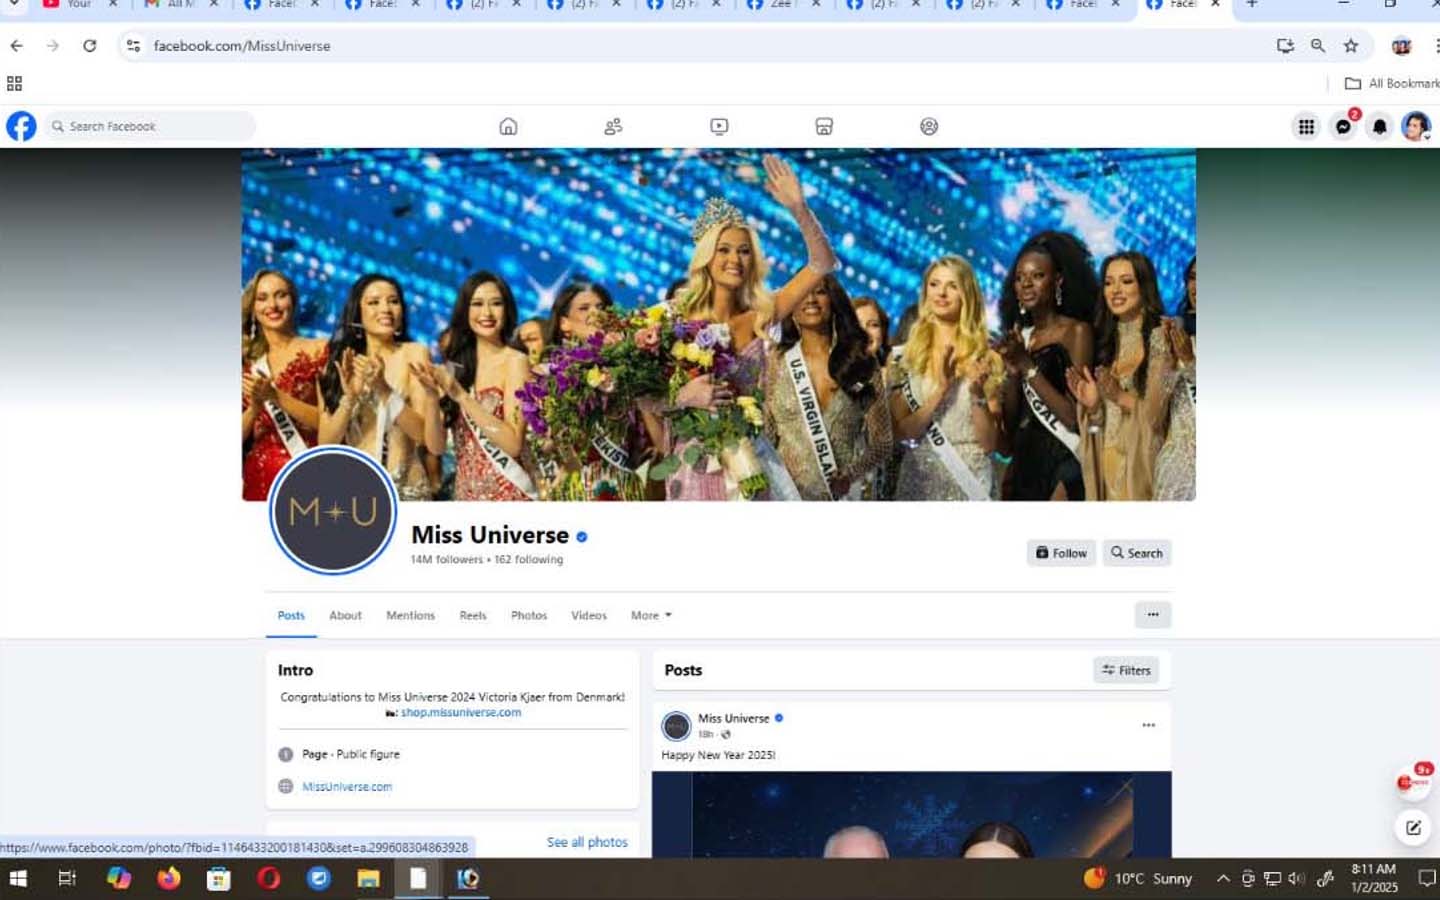Open the Facebook logo home link
Image resolution: width=1440 pixels, height=900 pixels.
21,126
